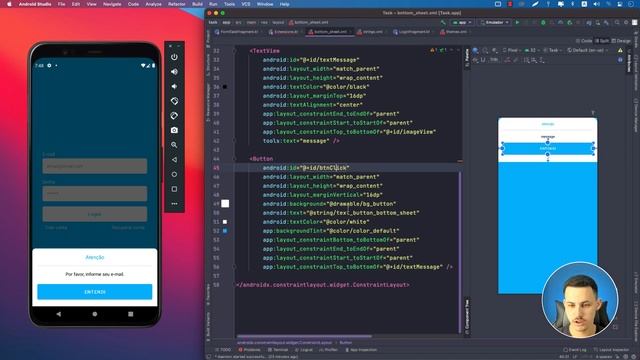Click the emulator zoom magnifier icon
The width and height of the screenshot is (640, 360).
174,145
